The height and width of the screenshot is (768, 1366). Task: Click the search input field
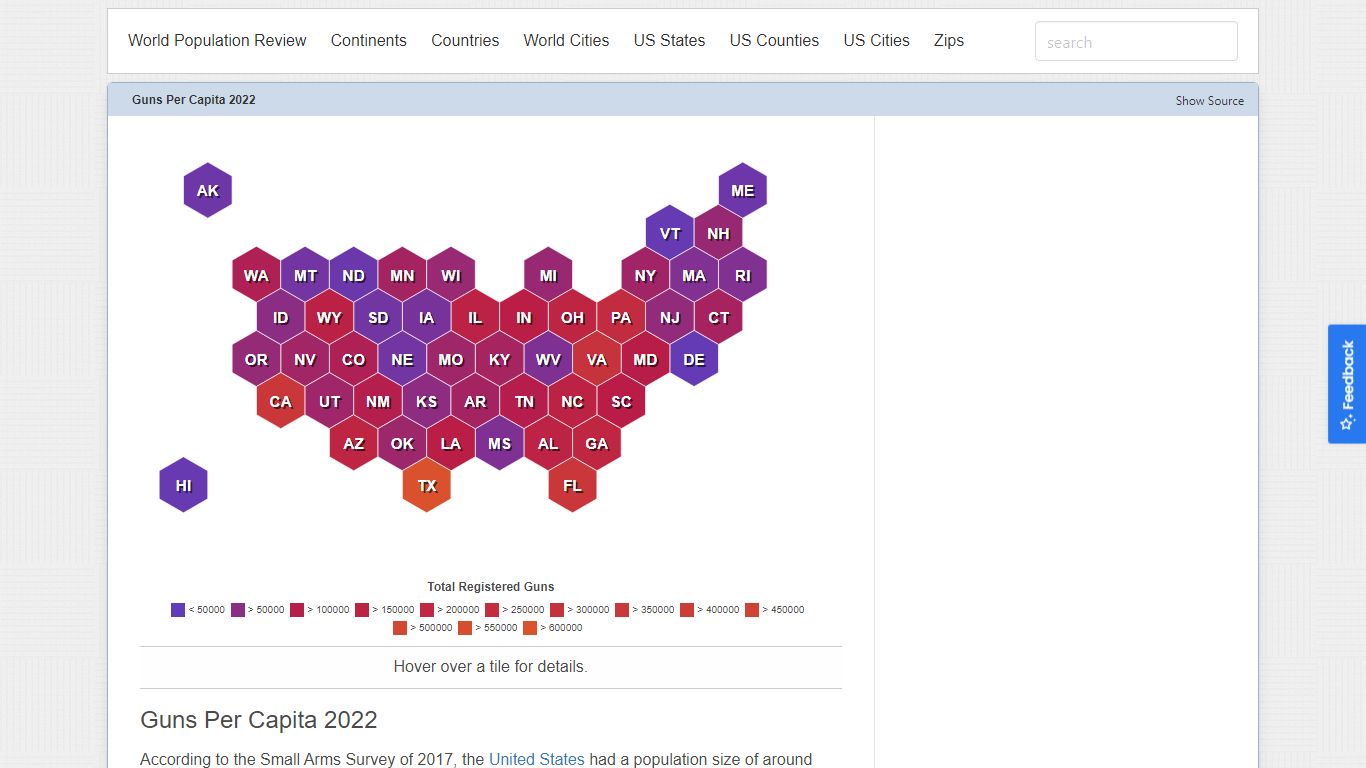1136,42
